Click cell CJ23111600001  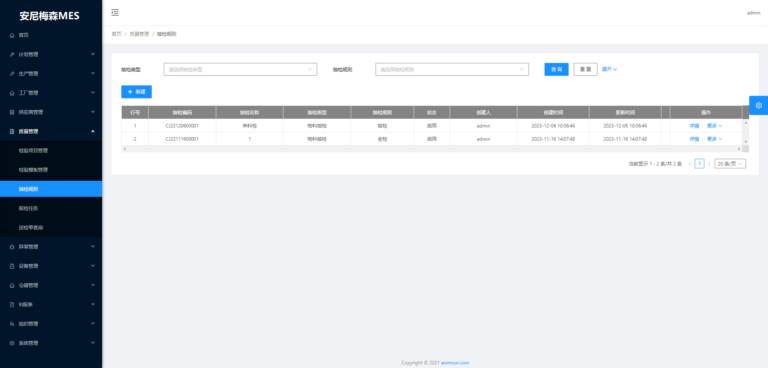tap(182, 139)
